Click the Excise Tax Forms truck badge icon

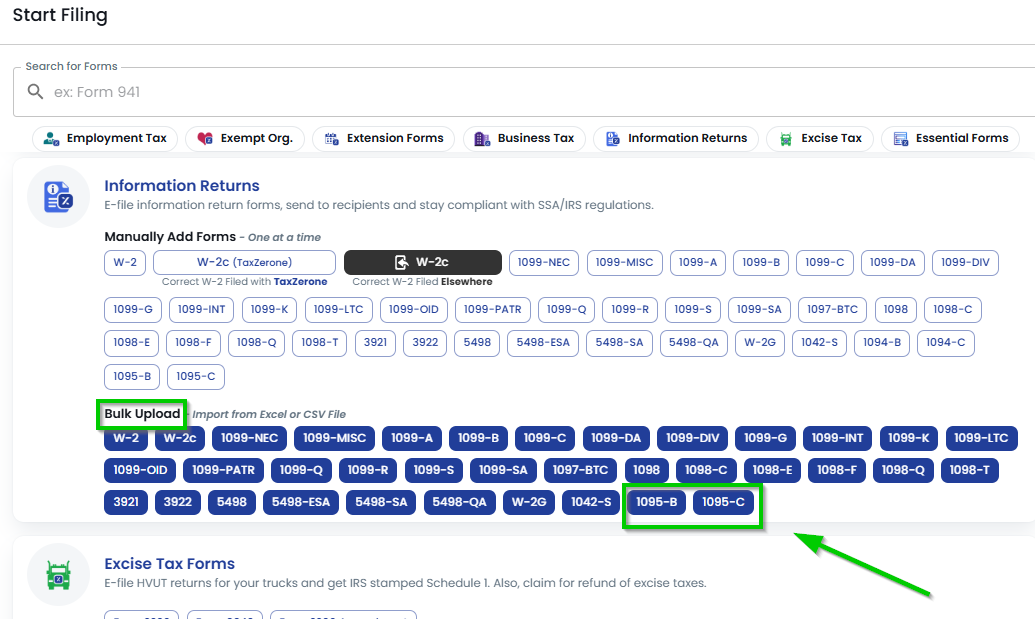(58, 575)
